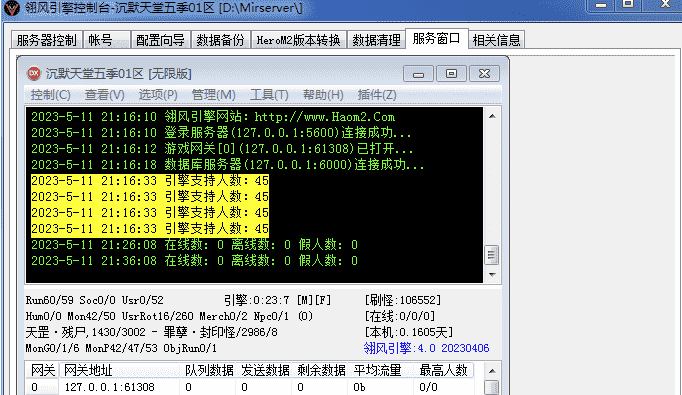Viewport: 682px width, 395px height.
Task: Click the 剩余数据 column header
Action: pyautogui.click(x=320, y=370)
